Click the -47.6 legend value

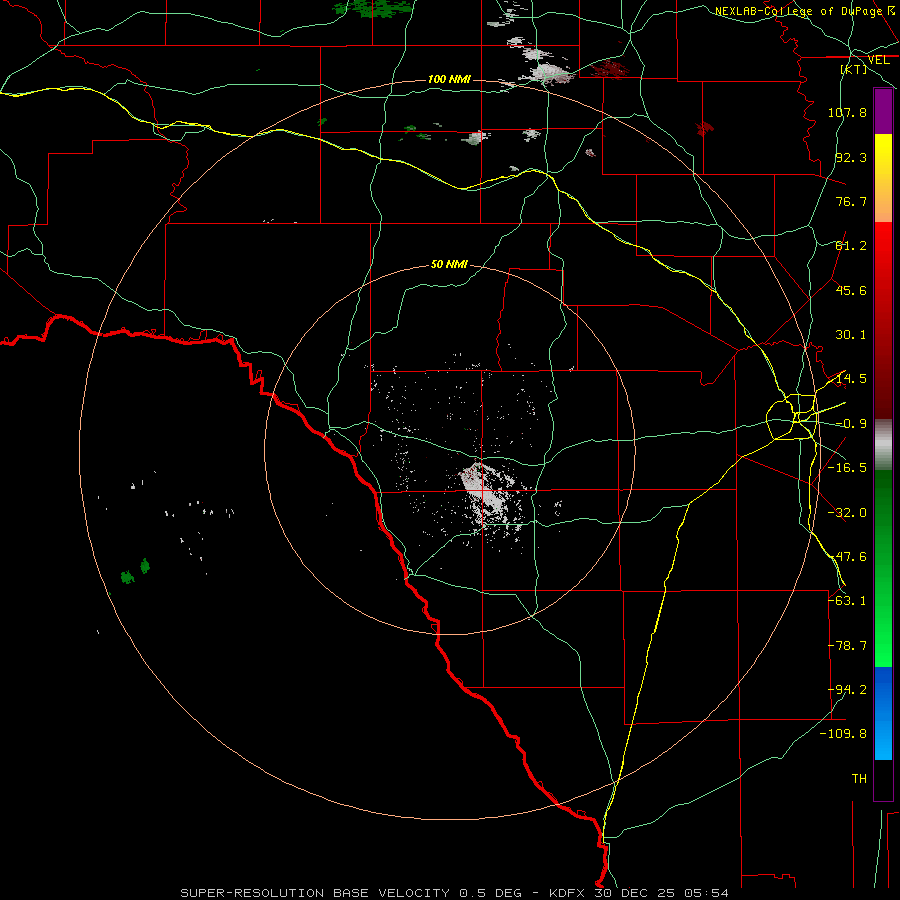[847, 557]
